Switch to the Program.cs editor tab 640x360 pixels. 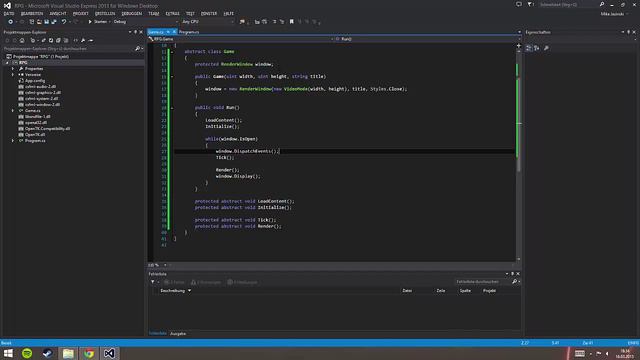coord(189,32)
